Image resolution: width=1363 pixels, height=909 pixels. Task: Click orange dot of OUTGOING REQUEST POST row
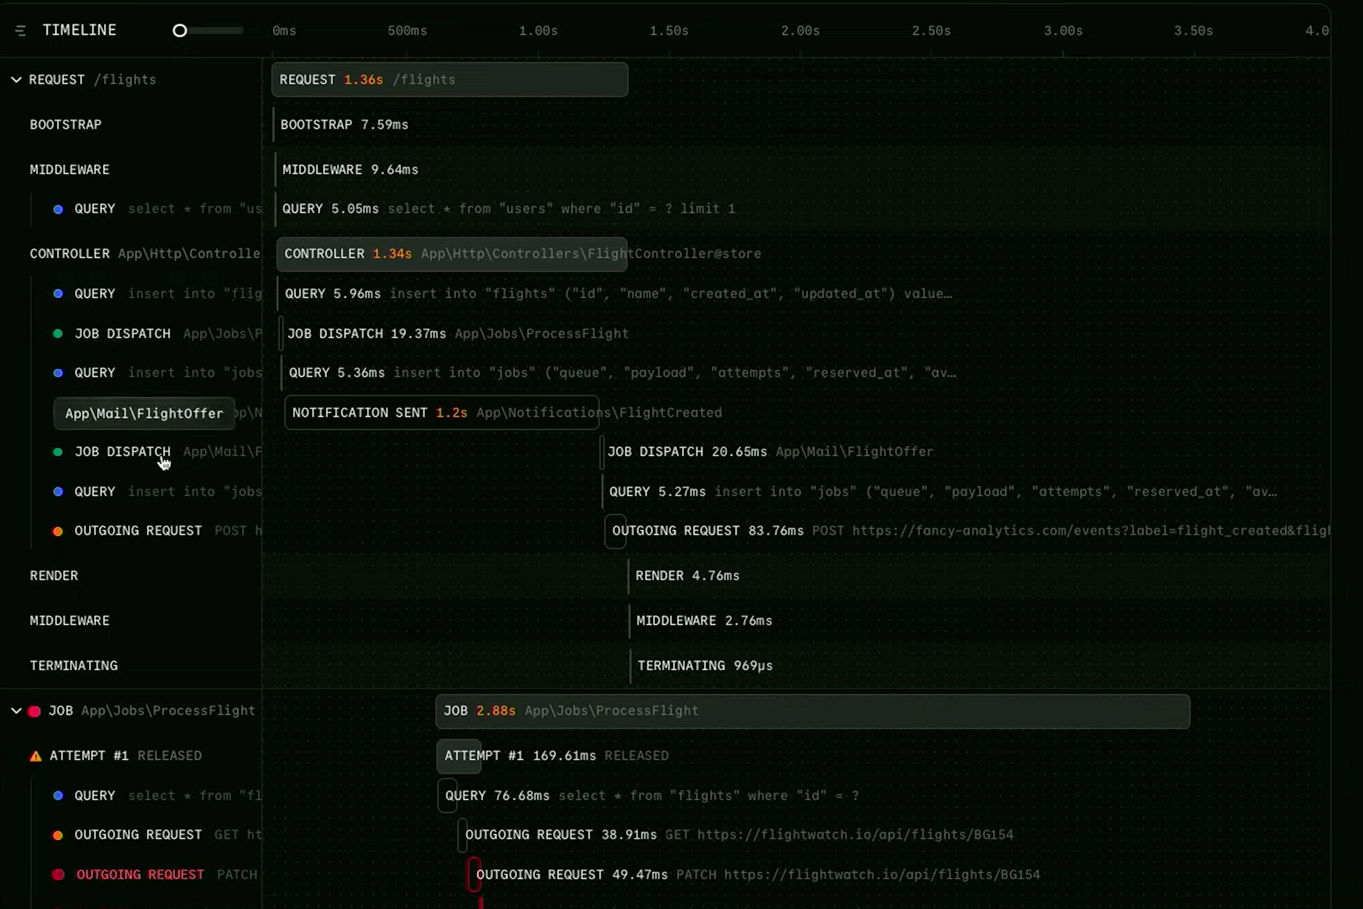coord(58,531)
